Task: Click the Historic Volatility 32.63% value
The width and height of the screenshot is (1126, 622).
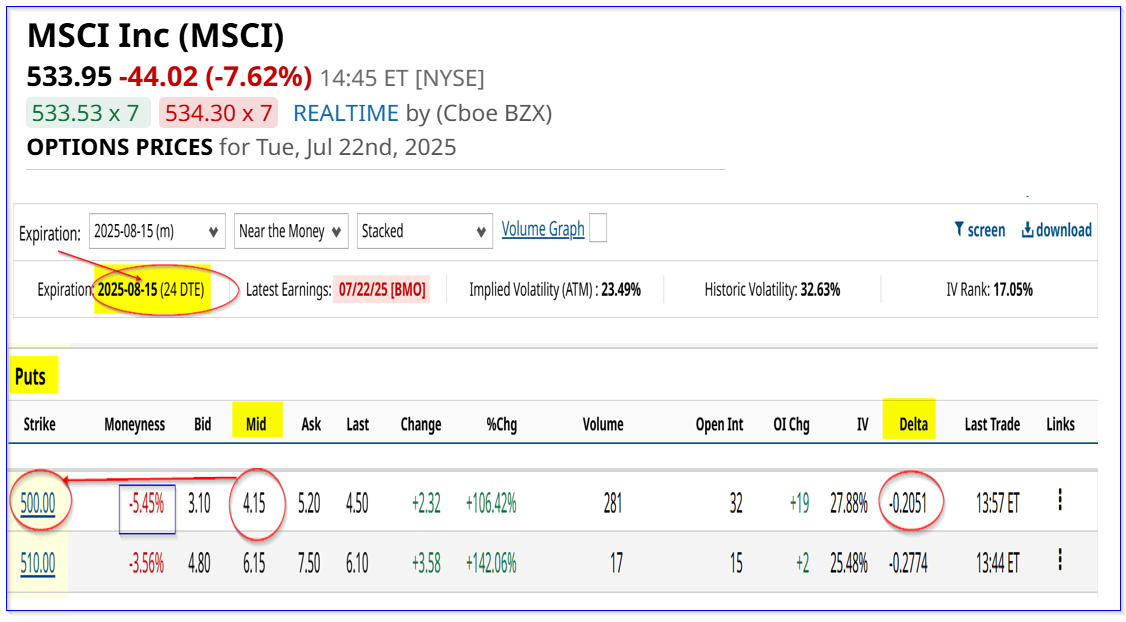Action: click(820, 290)
